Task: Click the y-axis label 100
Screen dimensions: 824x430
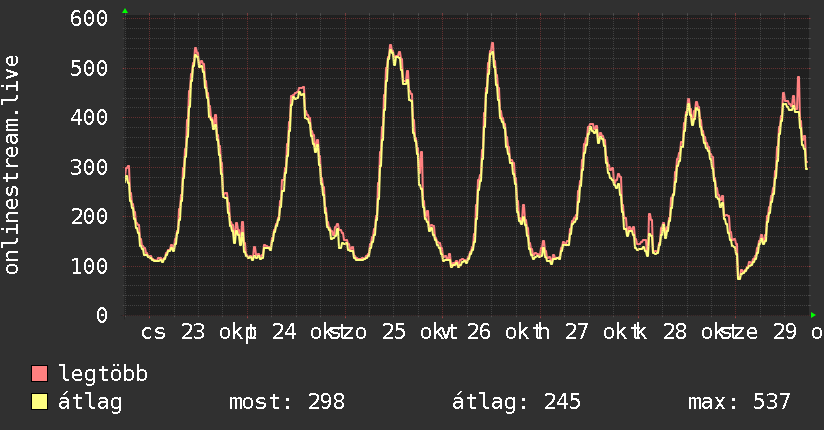Action: pyautogui.click(x=89, y=266)
